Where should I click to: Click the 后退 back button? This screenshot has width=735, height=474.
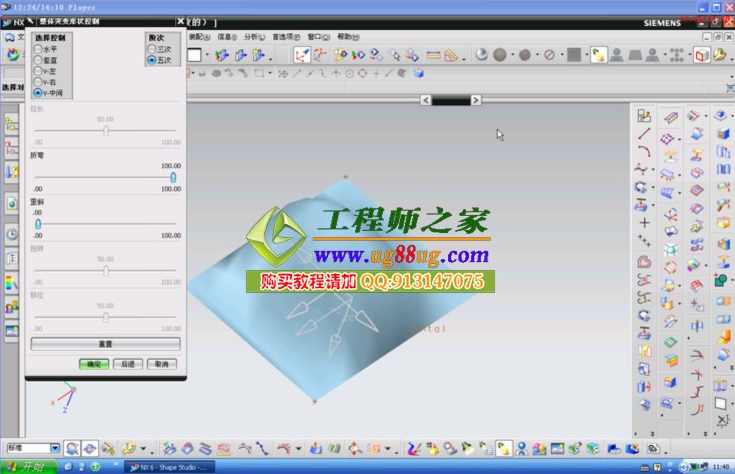coord(128,364)
